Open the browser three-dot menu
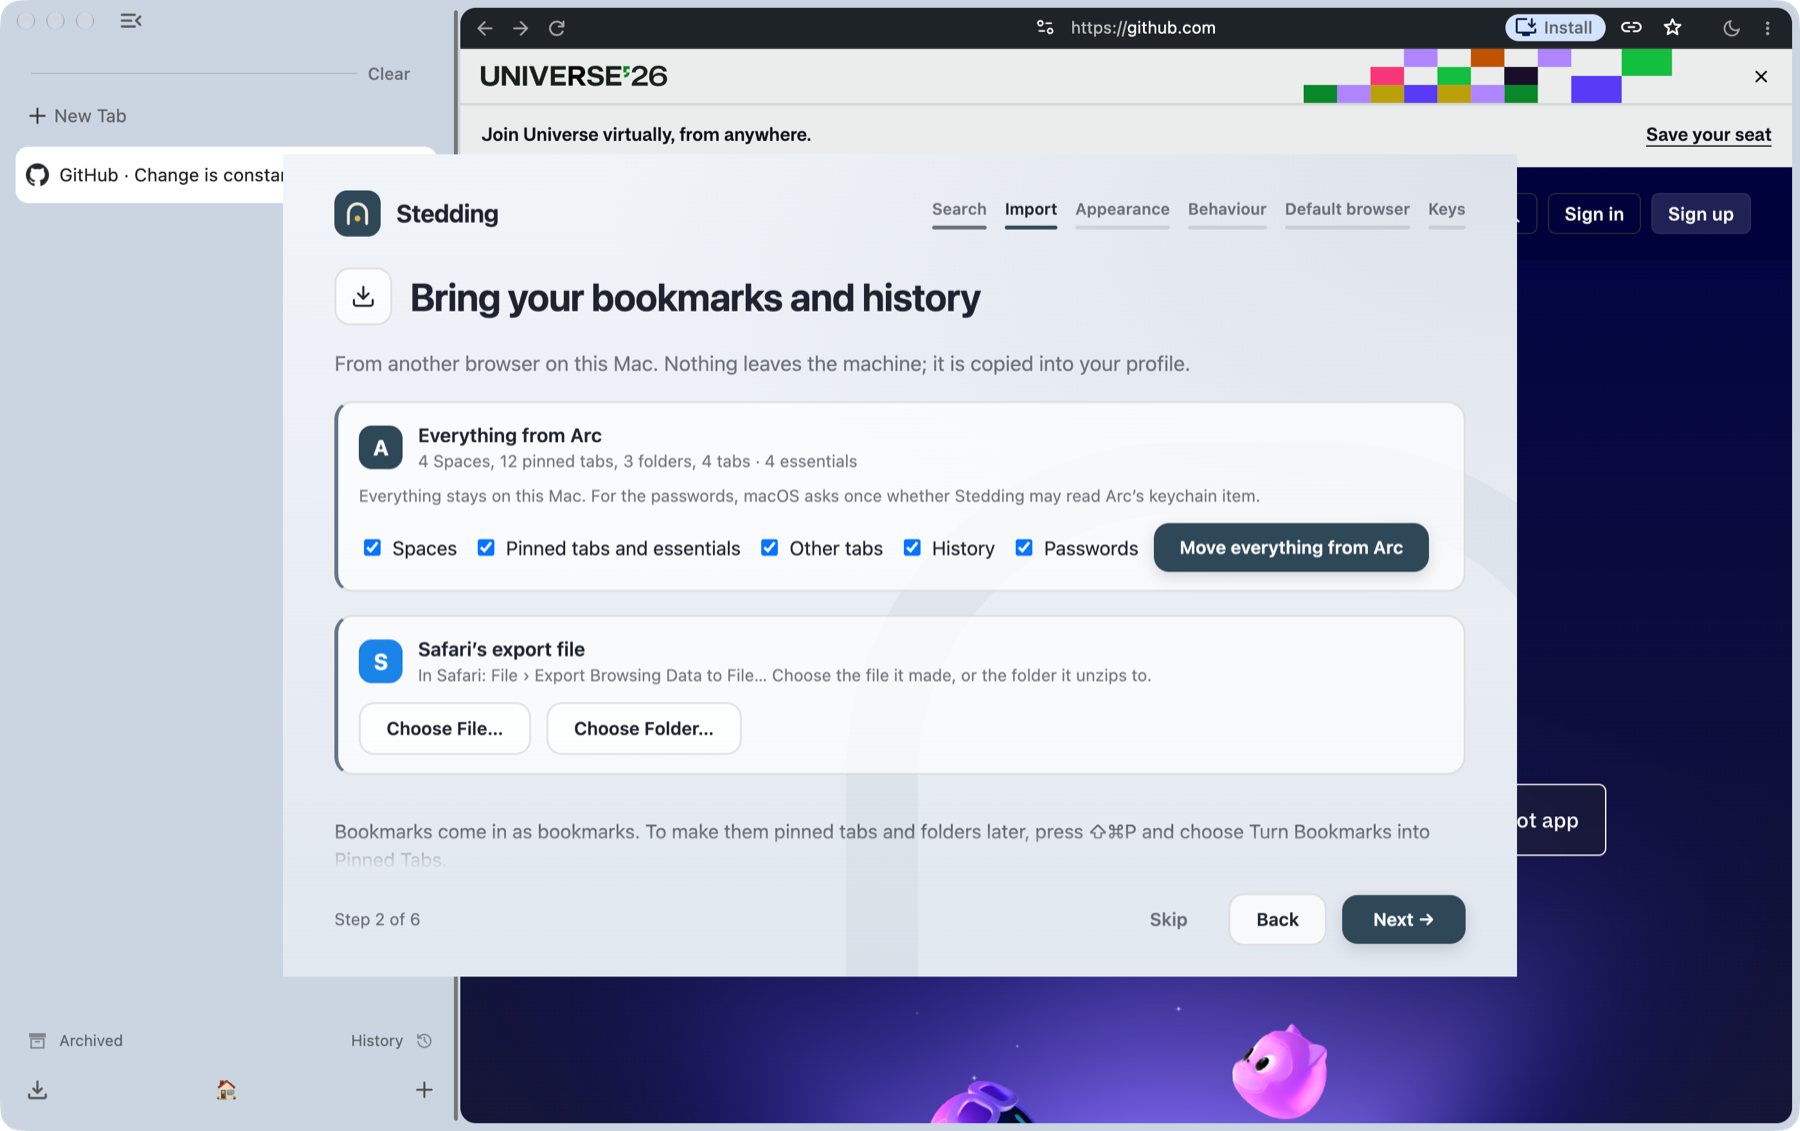The image size is (1800, 1131). coord(1768,28)
